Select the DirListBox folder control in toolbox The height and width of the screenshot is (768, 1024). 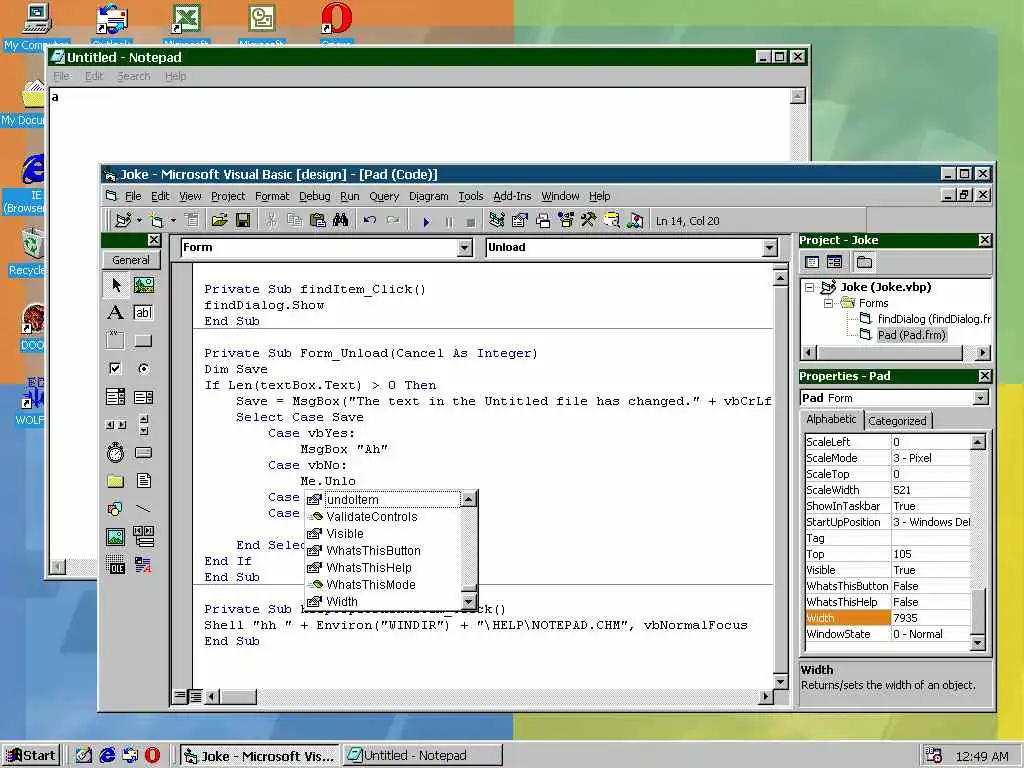[x=116, y=481]
